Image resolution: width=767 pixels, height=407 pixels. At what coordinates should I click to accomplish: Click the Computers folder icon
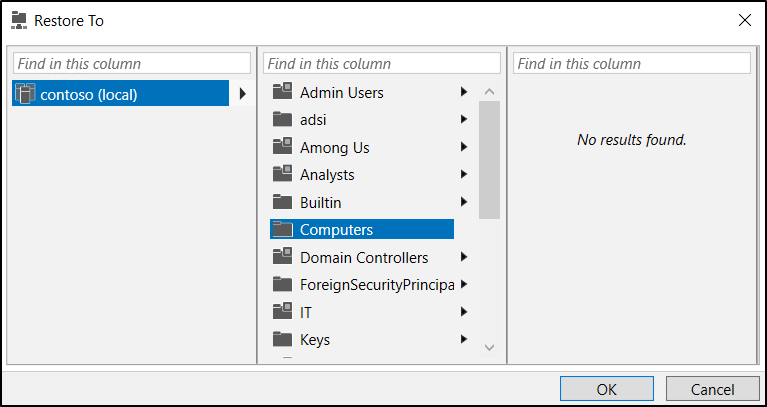tap(282, 229)
